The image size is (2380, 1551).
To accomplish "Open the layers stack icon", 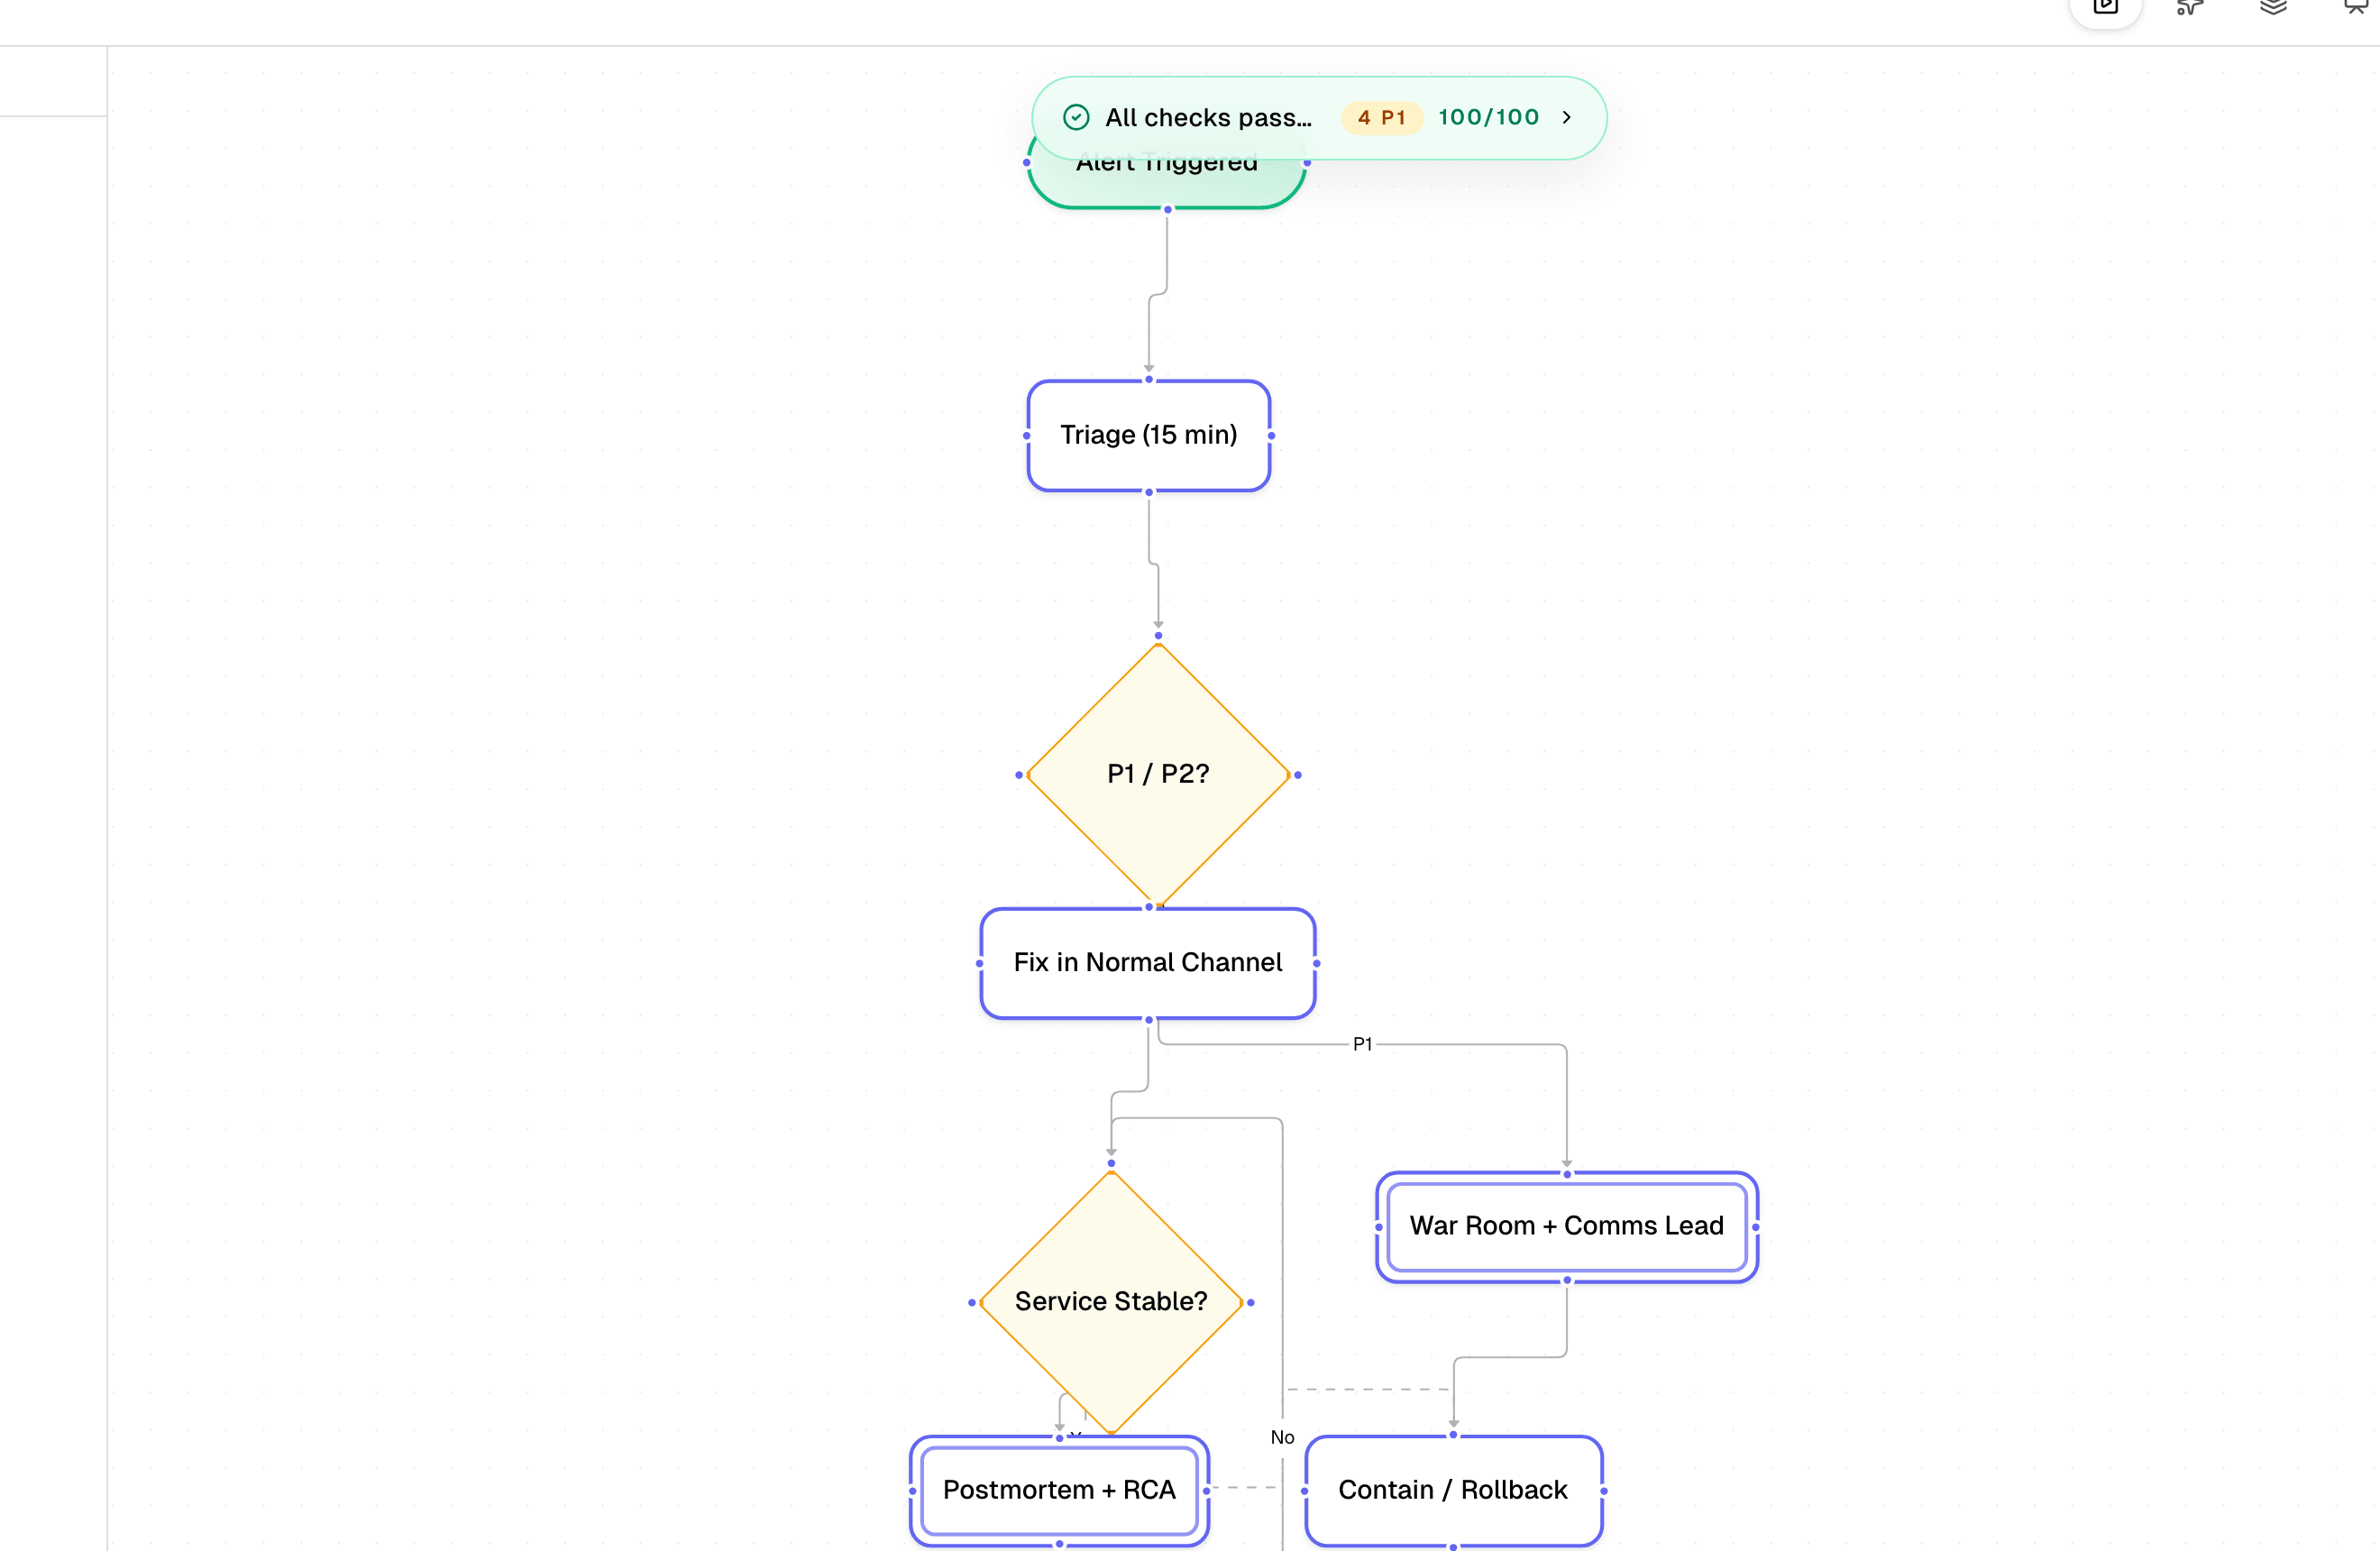I will pyautogui.click(x=2273, y=6).
